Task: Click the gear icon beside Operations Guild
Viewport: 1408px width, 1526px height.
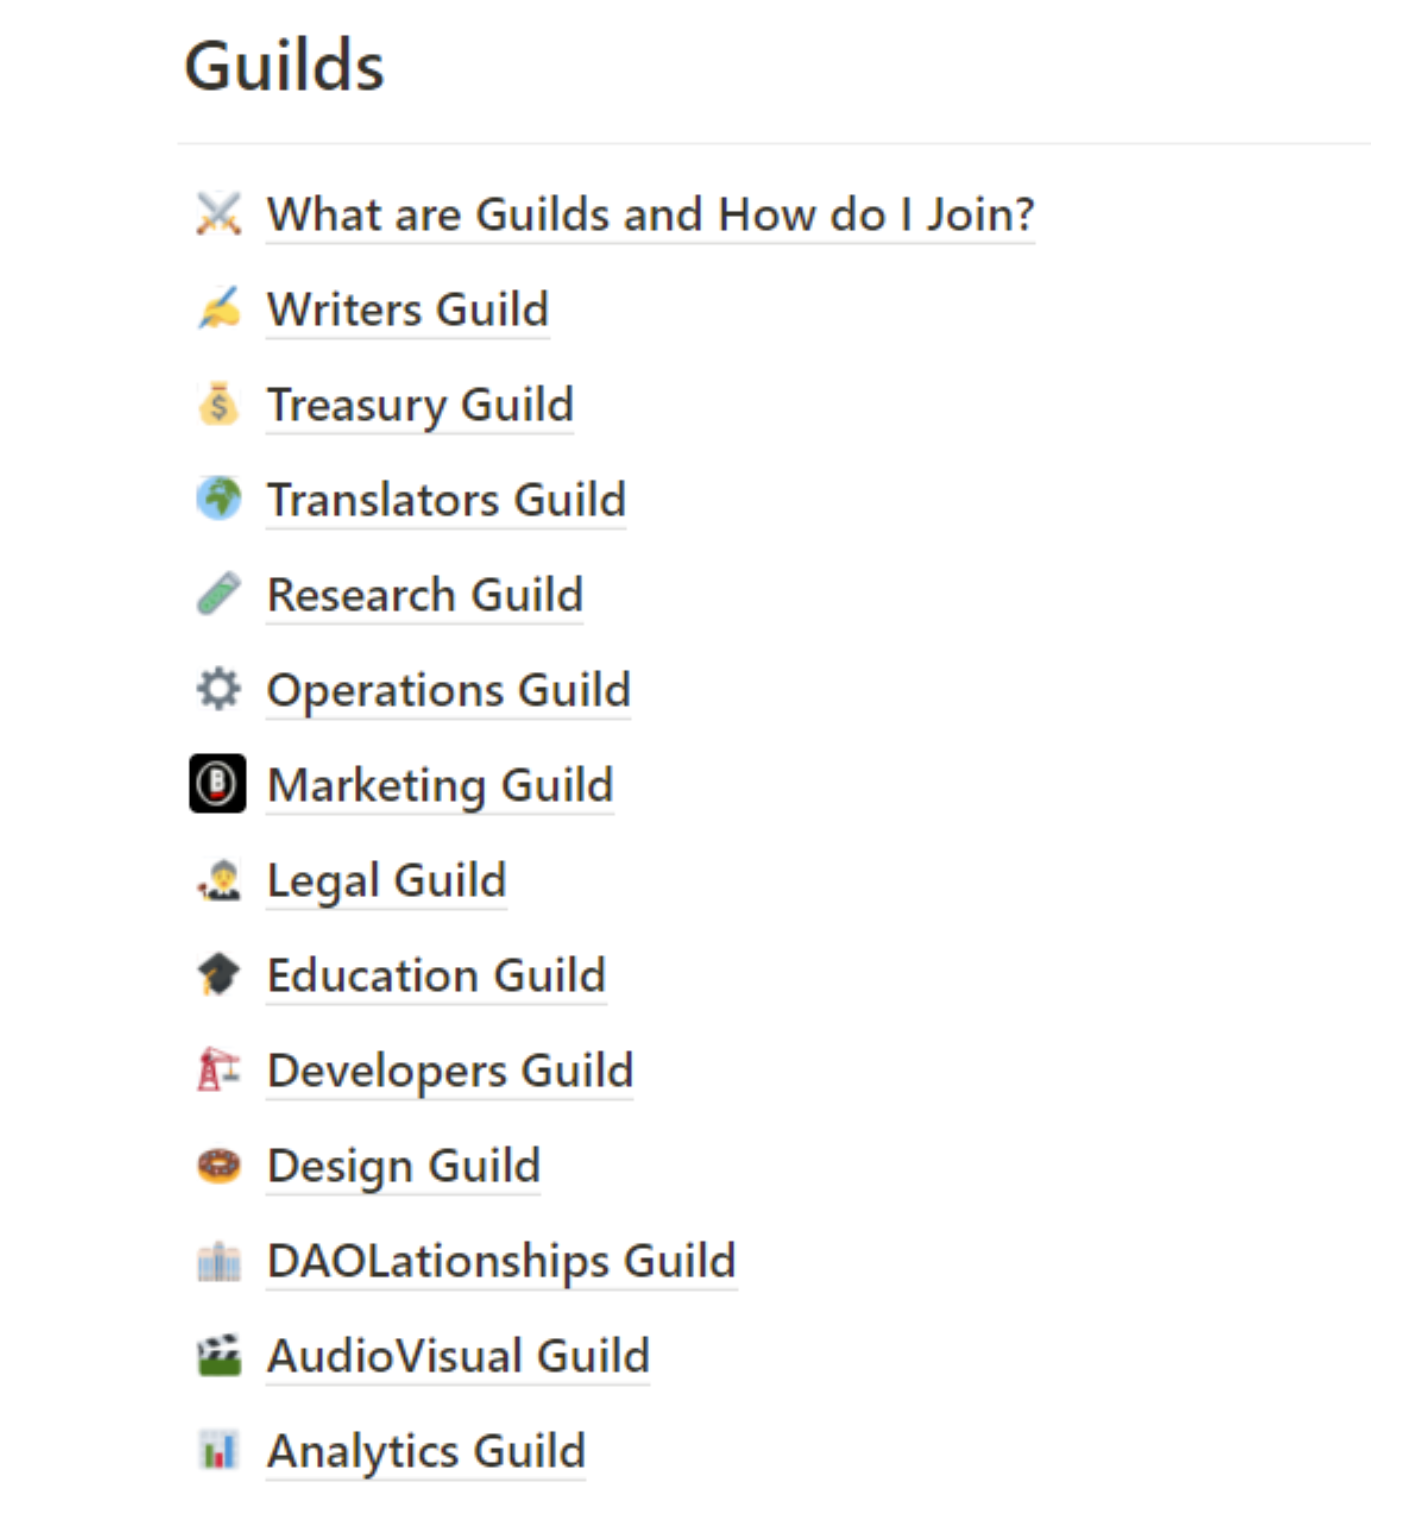Action: (218, 689)
